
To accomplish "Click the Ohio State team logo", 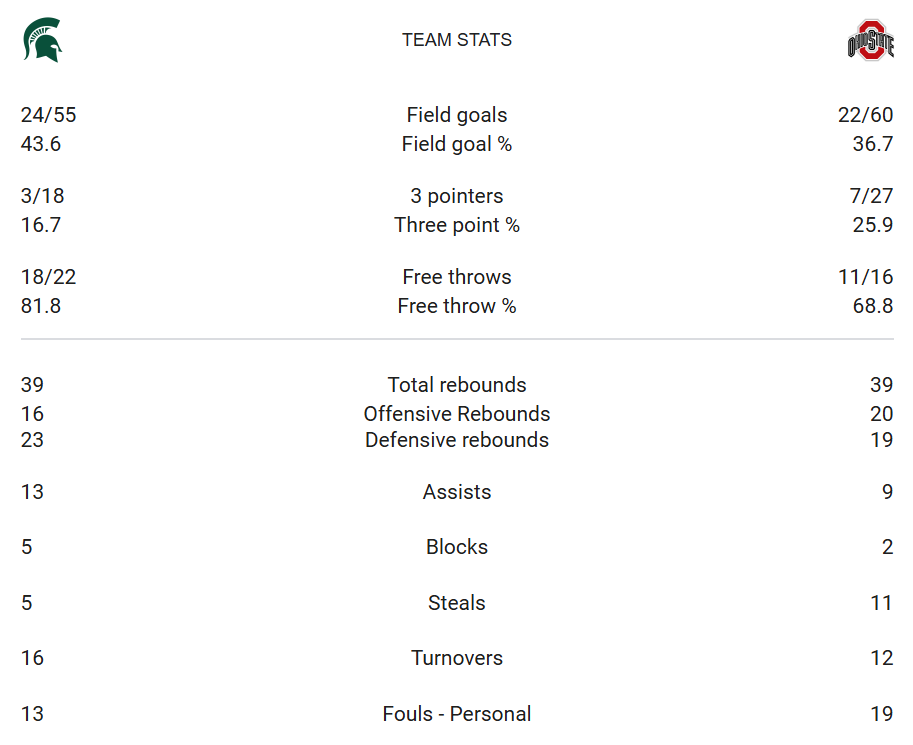I will point(870,40).
